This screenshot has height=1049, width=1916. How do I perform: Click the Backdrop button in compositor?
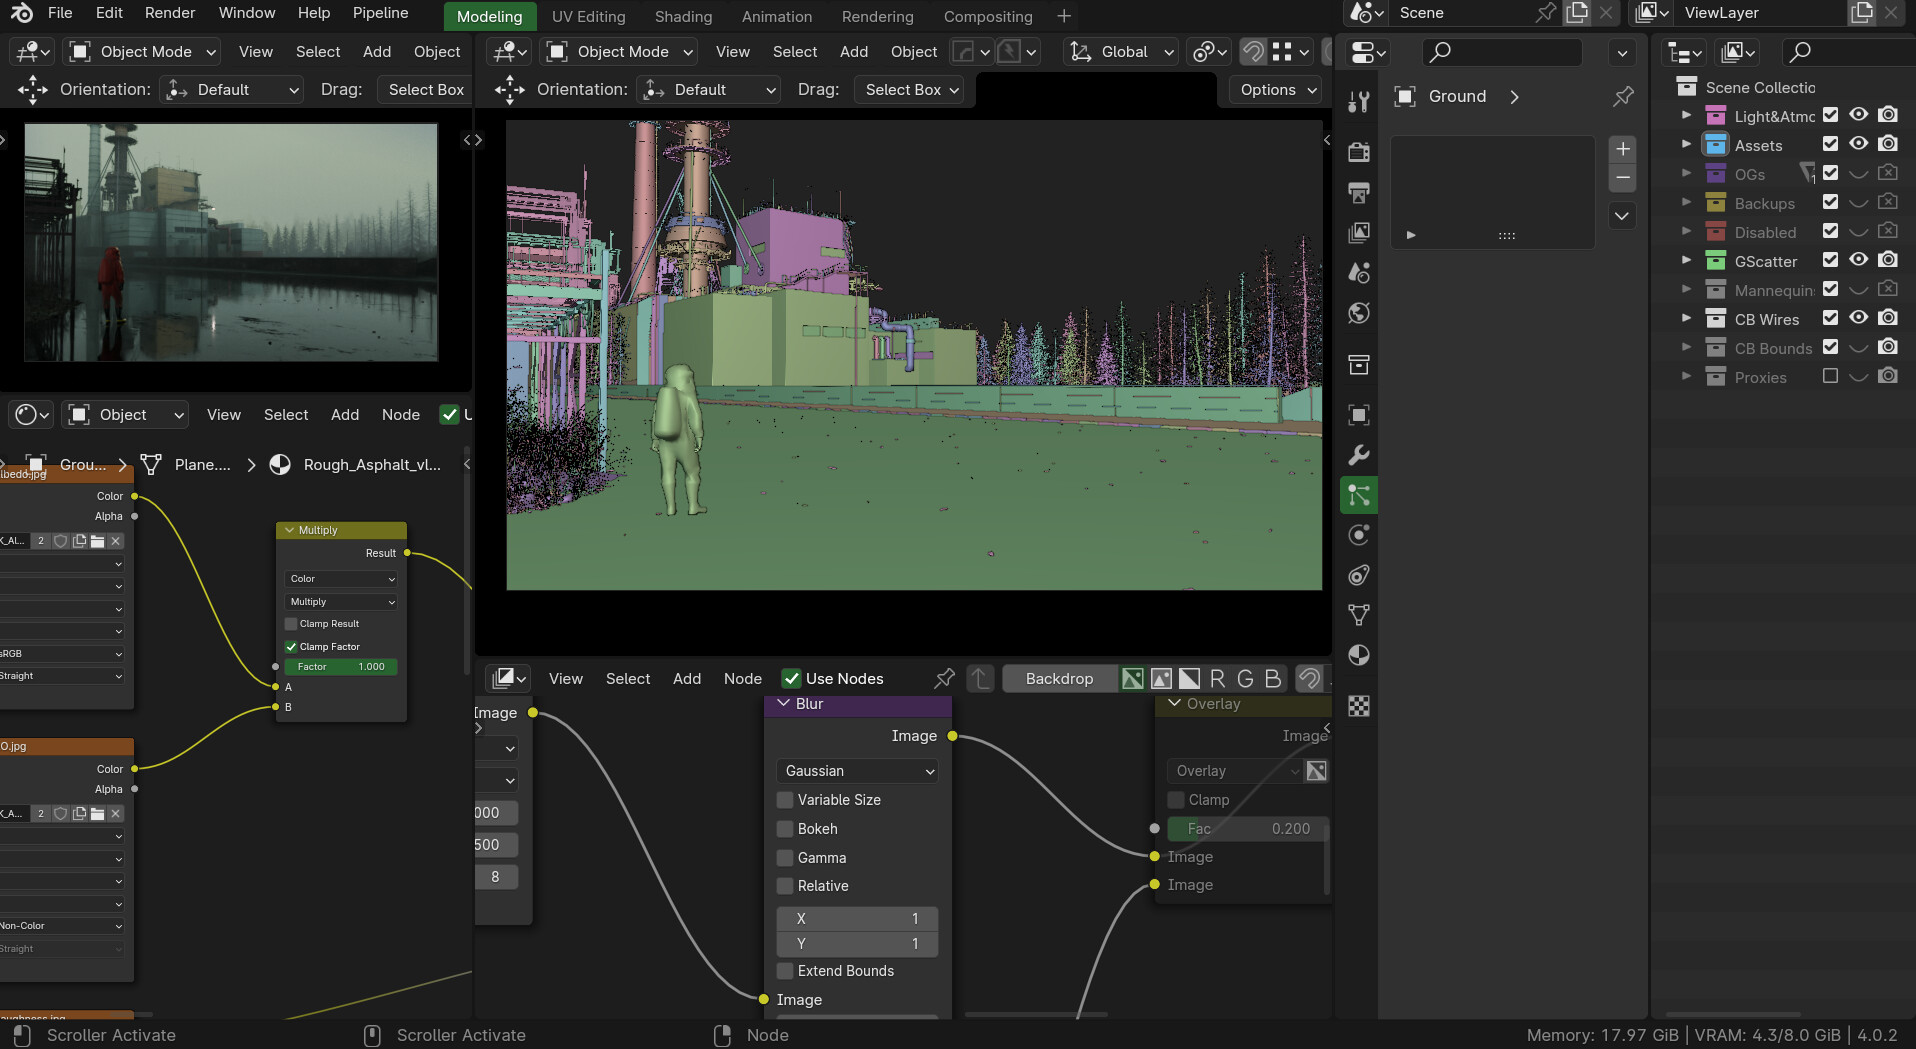1059,679
